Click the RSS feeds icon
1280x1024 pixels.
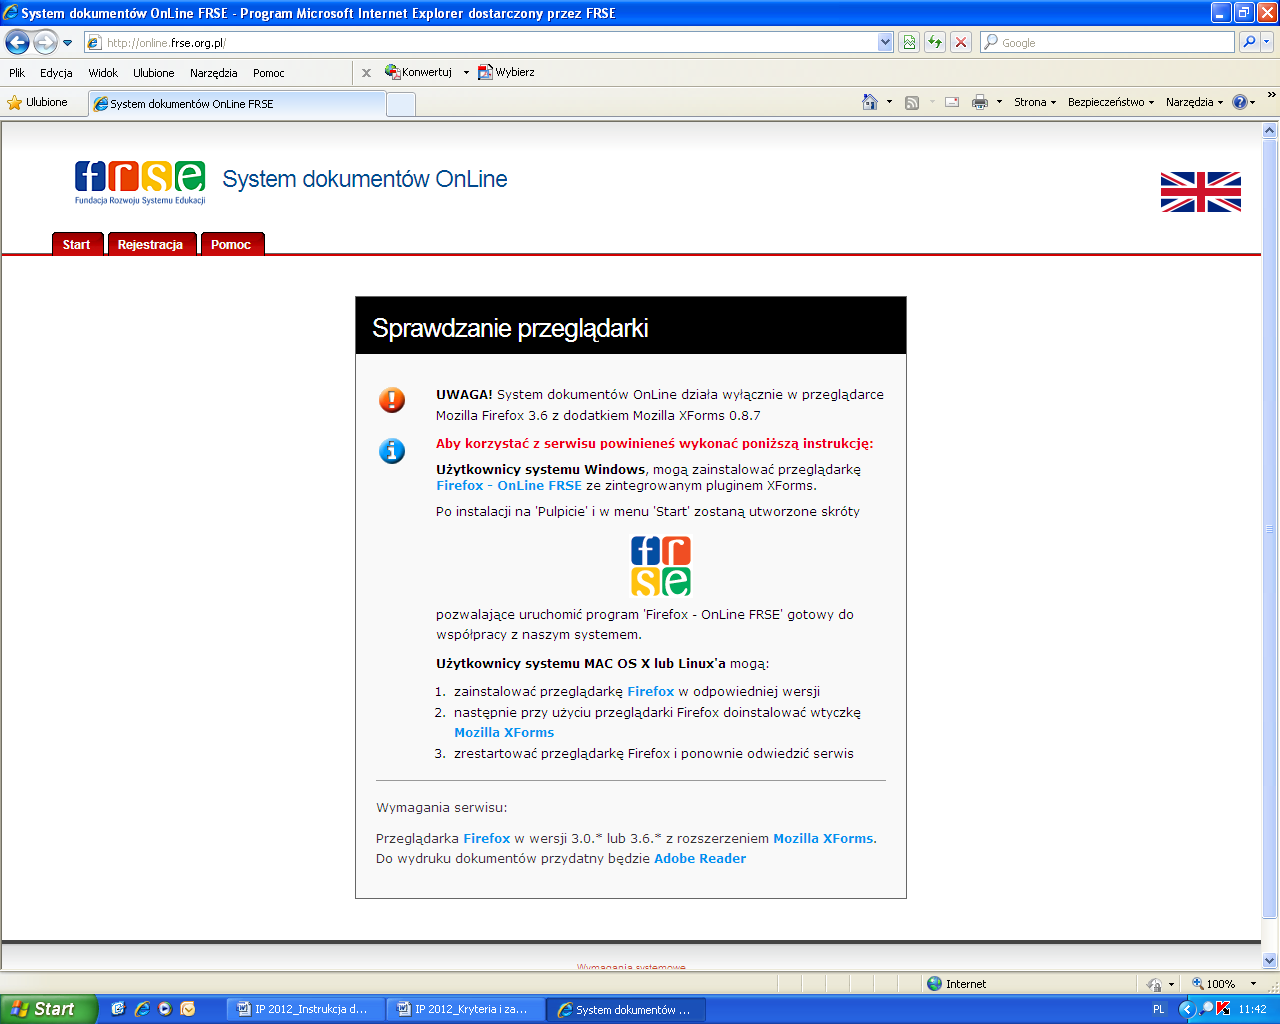pos(912,102)
